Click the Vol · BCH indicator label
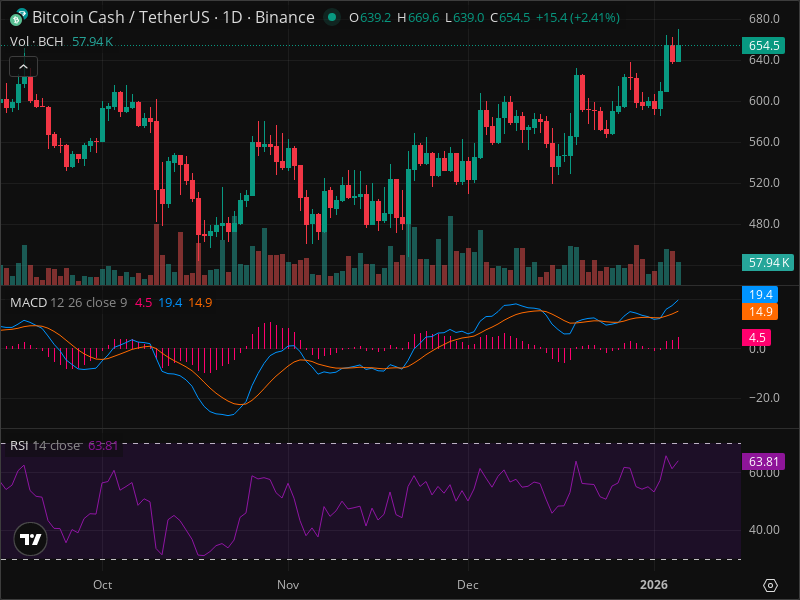 tap(37, 42)
